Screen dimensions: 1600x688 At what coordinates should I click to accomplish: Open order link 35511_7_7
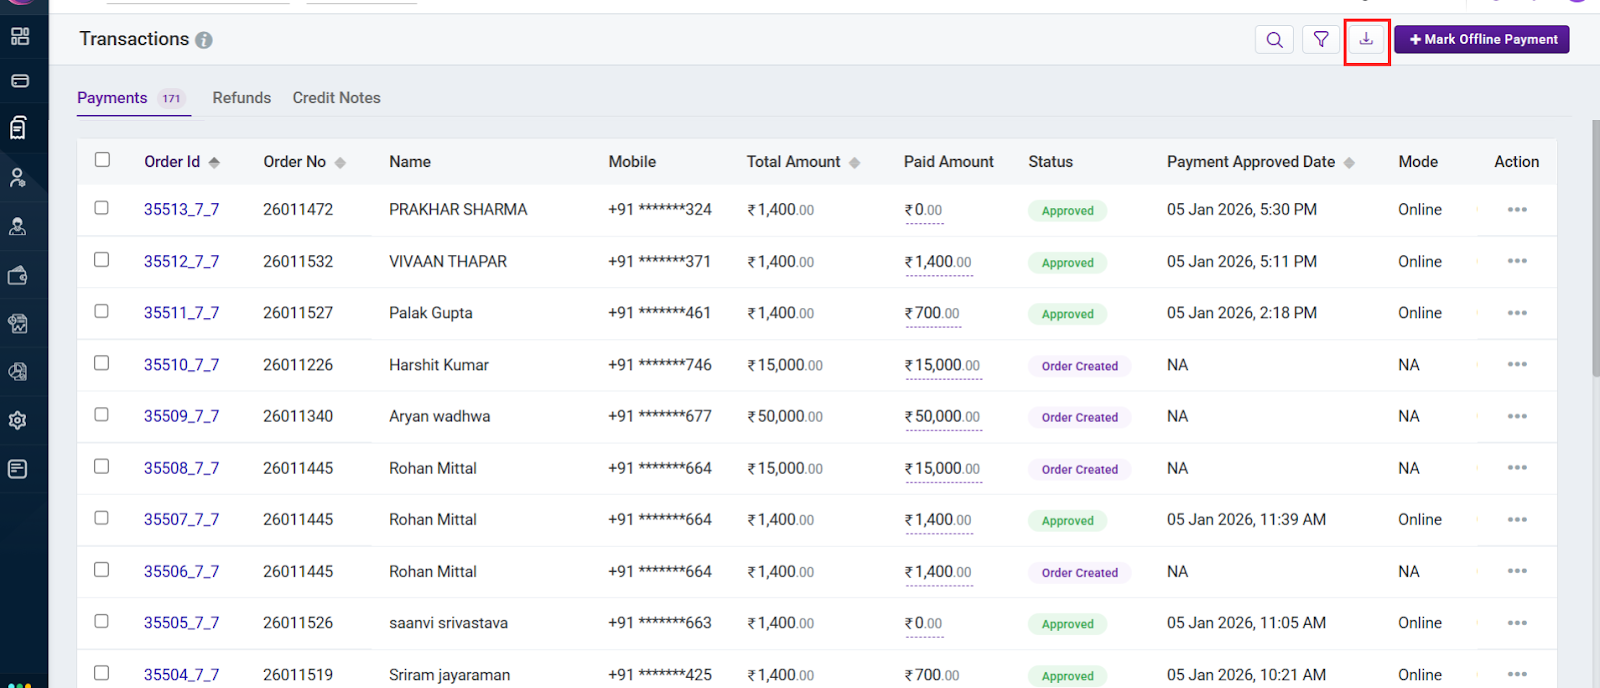coord(181,313)
